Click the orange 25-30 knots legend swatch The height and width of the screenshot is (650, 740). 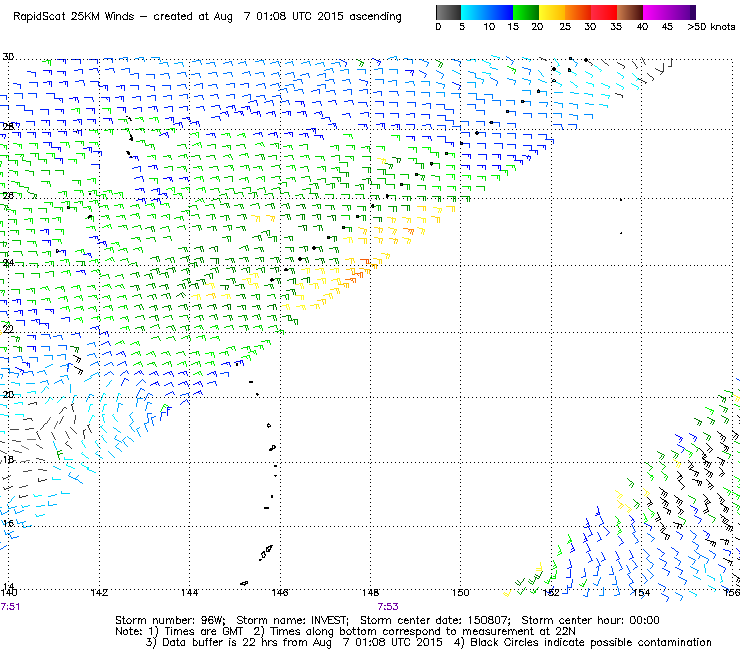pyautogui.click(x=578, y=12)
